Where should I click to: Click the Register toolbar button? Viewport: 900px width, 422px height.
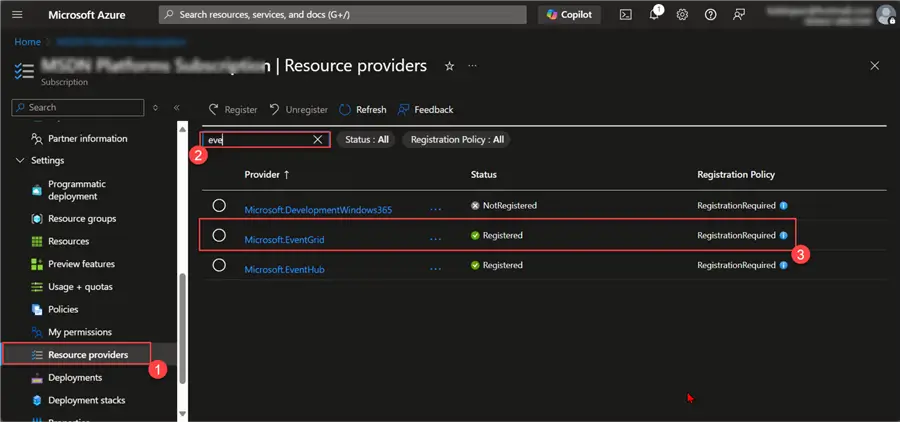click(232, 110)
